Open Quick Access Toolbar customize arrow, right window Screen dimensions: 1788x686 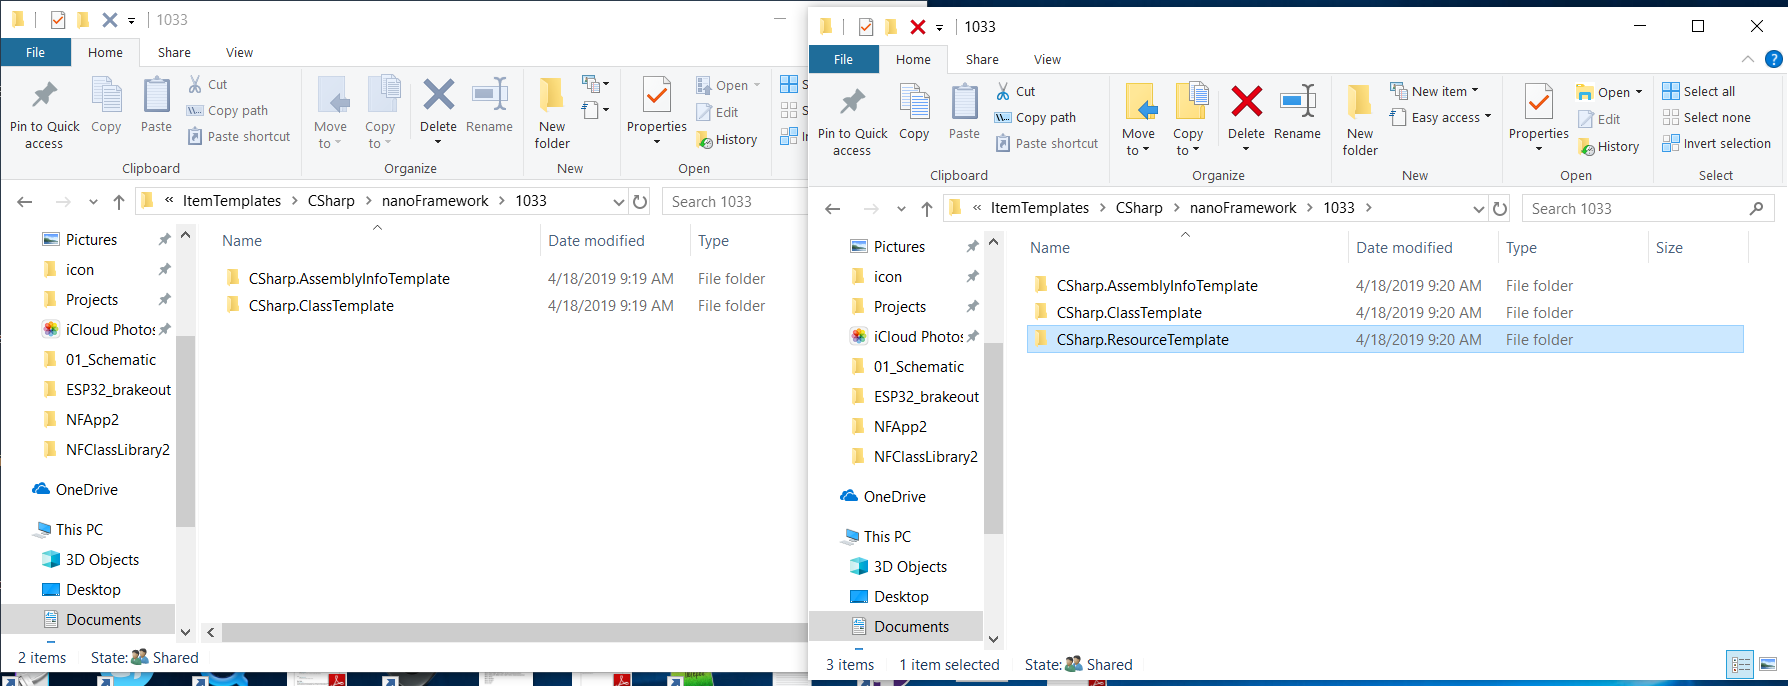939,28
